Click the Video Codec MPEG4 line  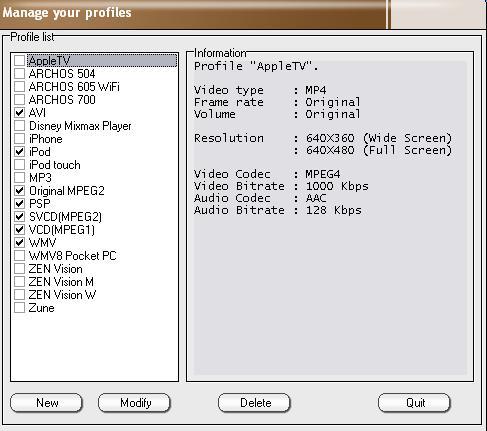(267, 174)
